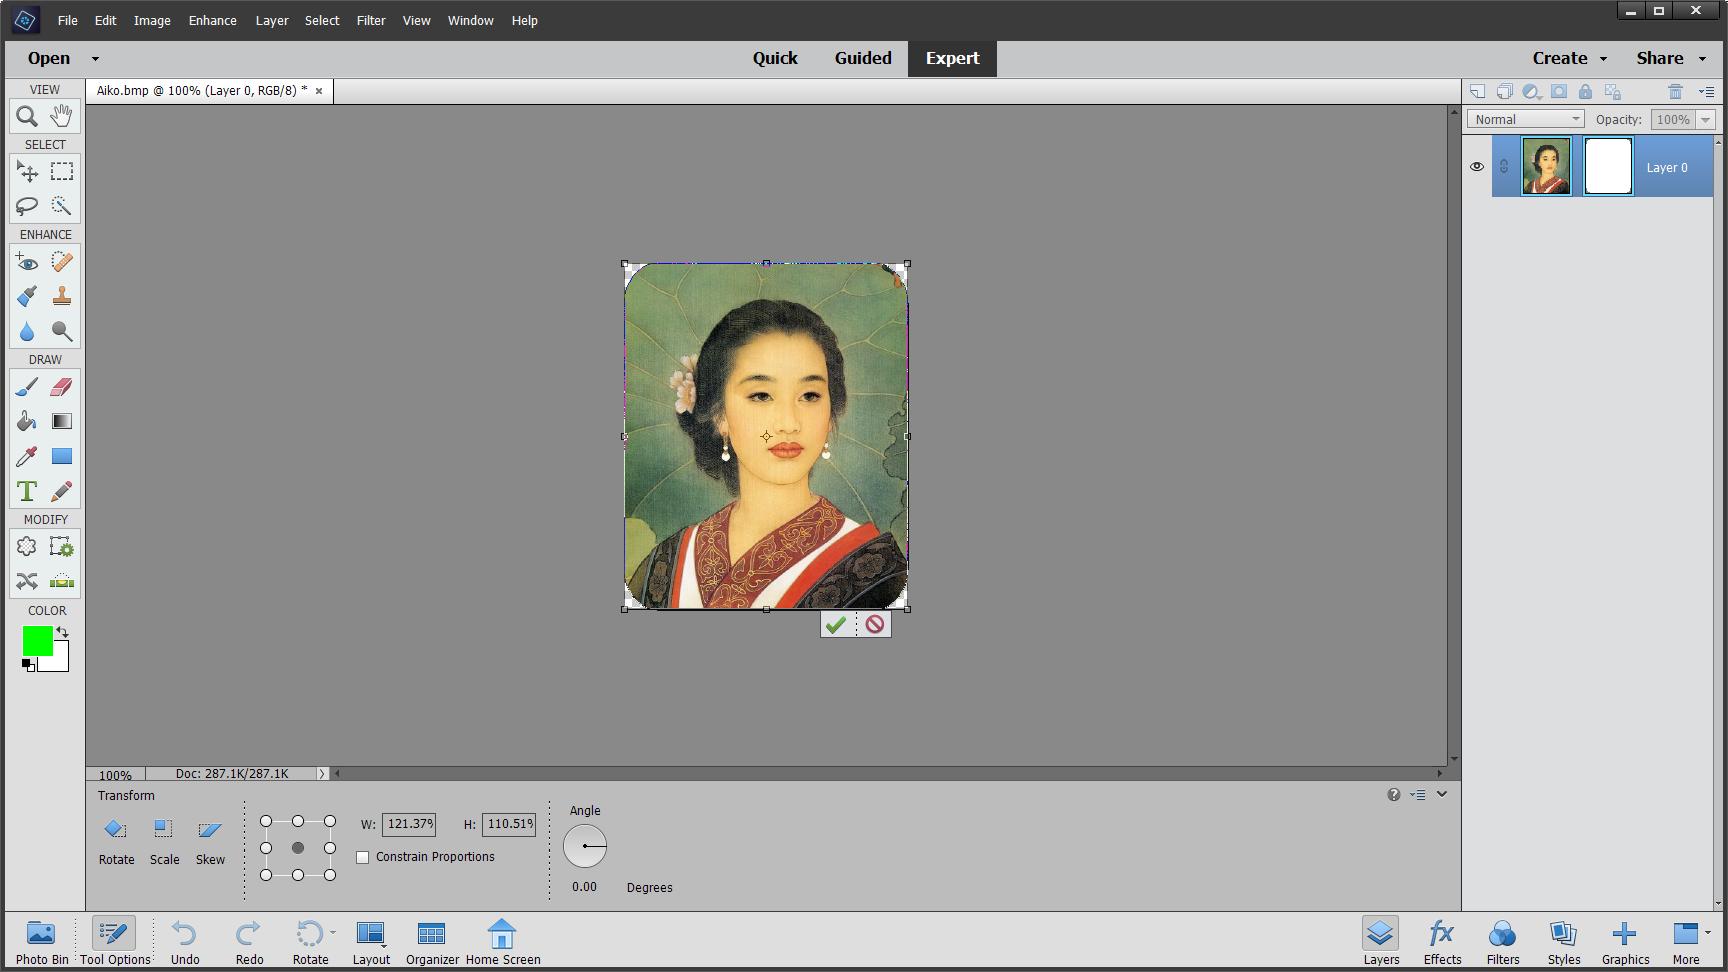1728x972 pixels.
Task: Choose the Eraser tool
Action: click(61, 387)
